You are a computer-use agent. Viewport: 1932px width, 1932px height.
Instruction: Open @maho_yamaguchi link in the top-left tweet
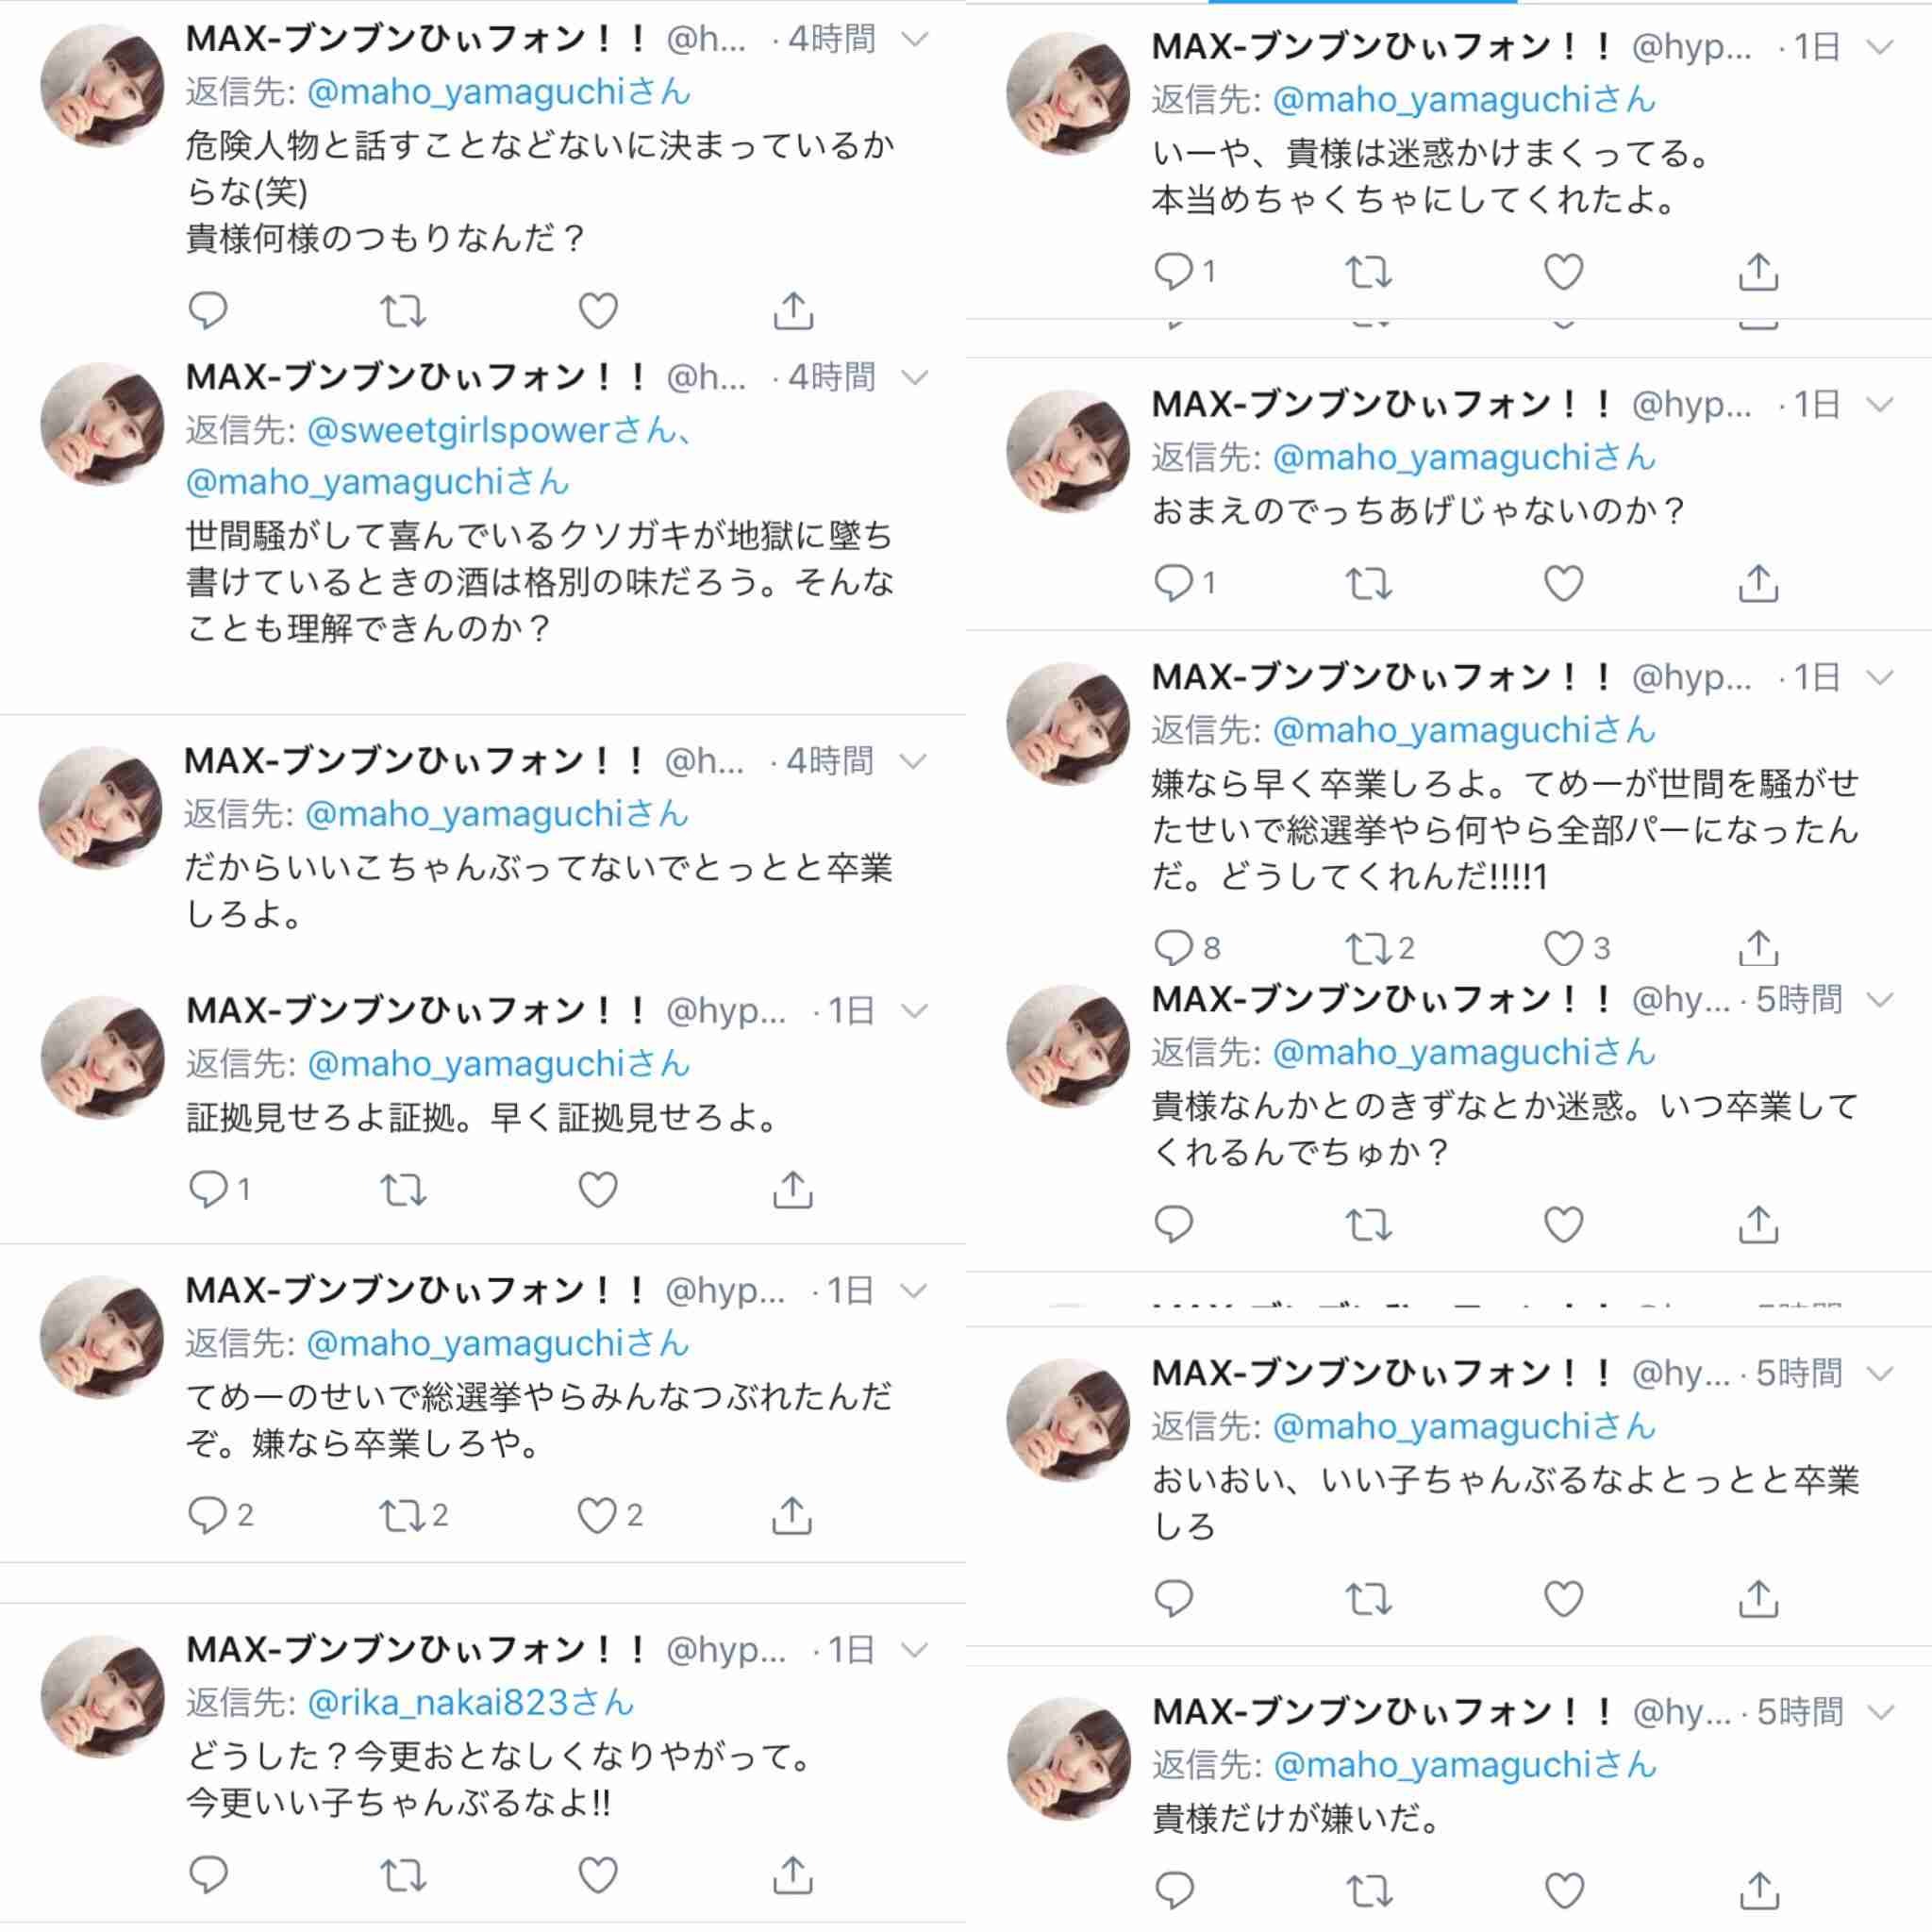coord(498,92)
